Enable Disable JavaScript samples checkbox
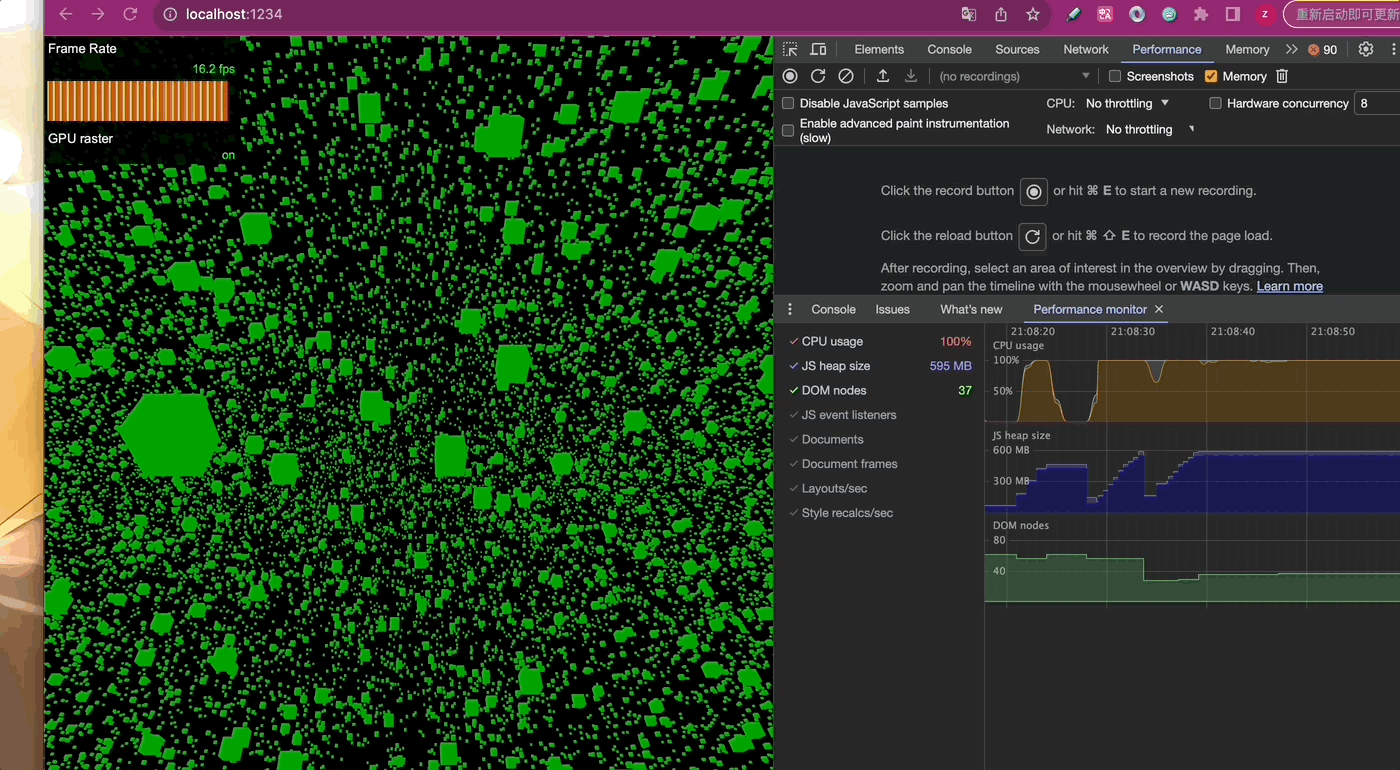1400x770 pixels. (788, 103)
